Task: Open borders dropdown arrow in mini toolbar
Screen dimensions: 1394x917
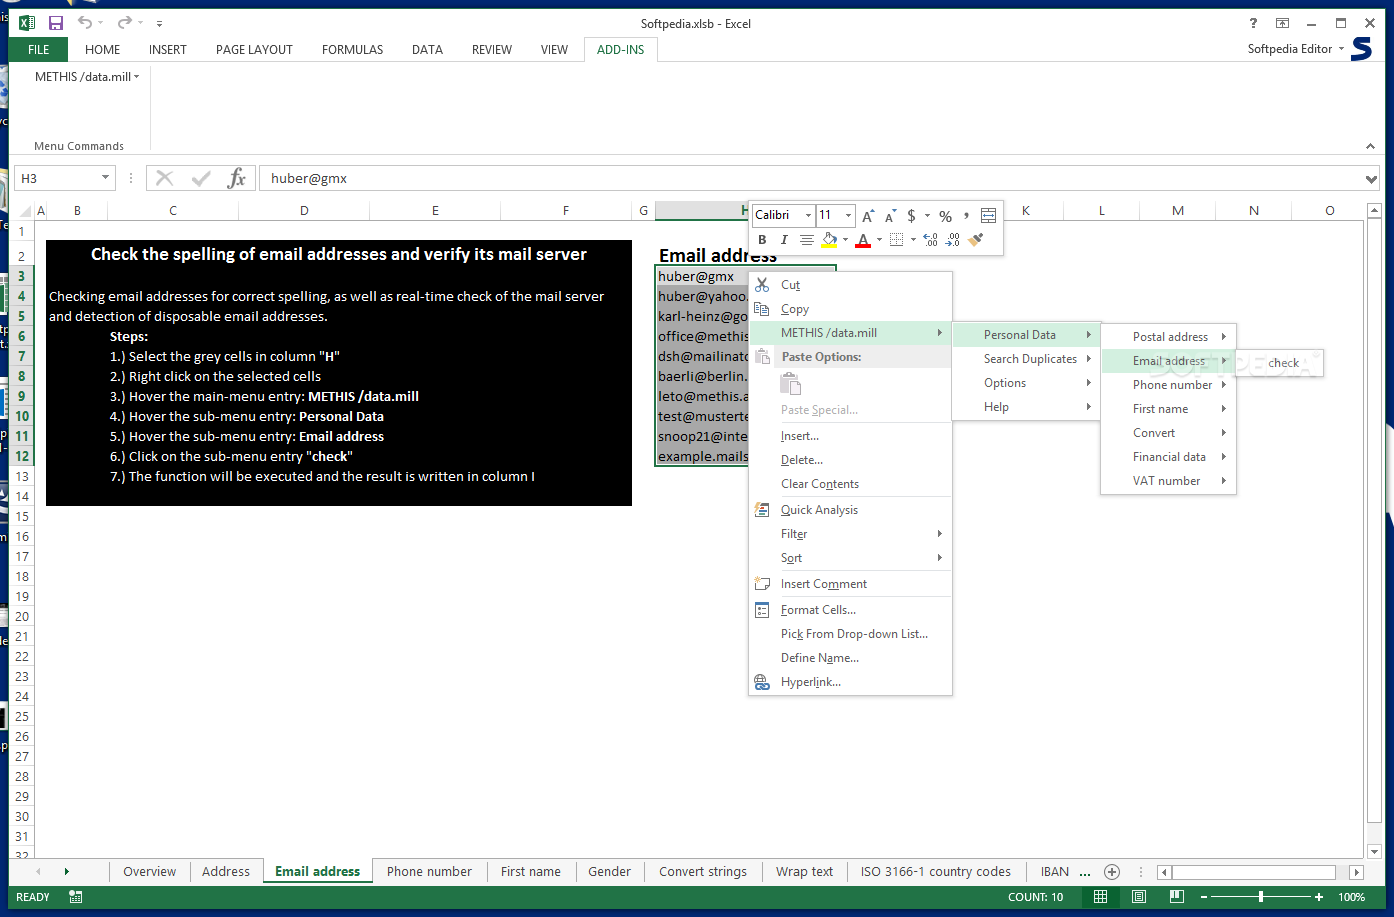Action: point(913,240)
